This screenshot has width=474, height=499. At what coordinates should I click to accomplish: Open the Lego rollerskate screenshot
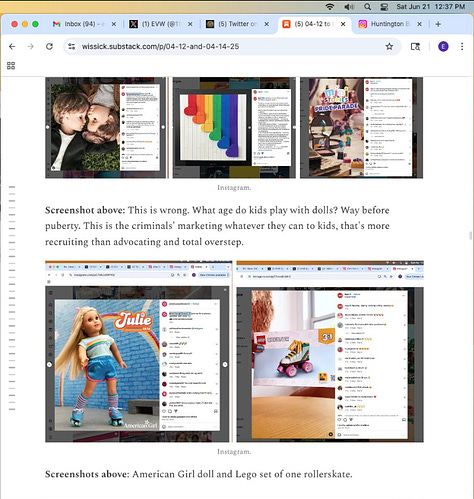point(330,351)
